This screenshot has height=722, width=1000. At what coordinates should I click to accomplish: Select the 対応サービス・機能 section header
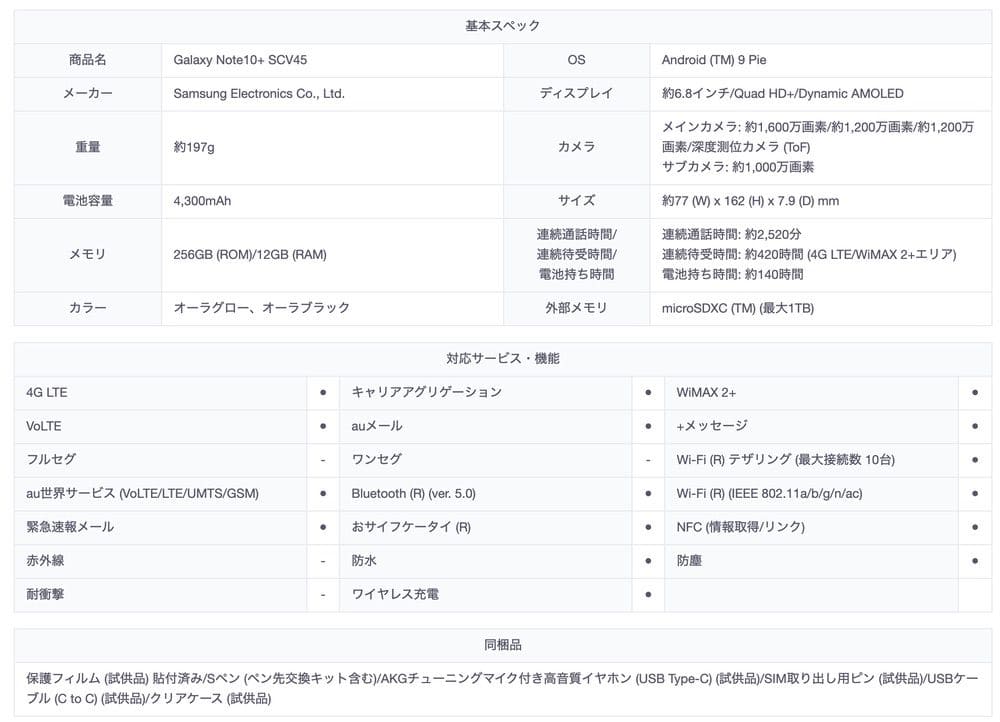tap(503, 359)
